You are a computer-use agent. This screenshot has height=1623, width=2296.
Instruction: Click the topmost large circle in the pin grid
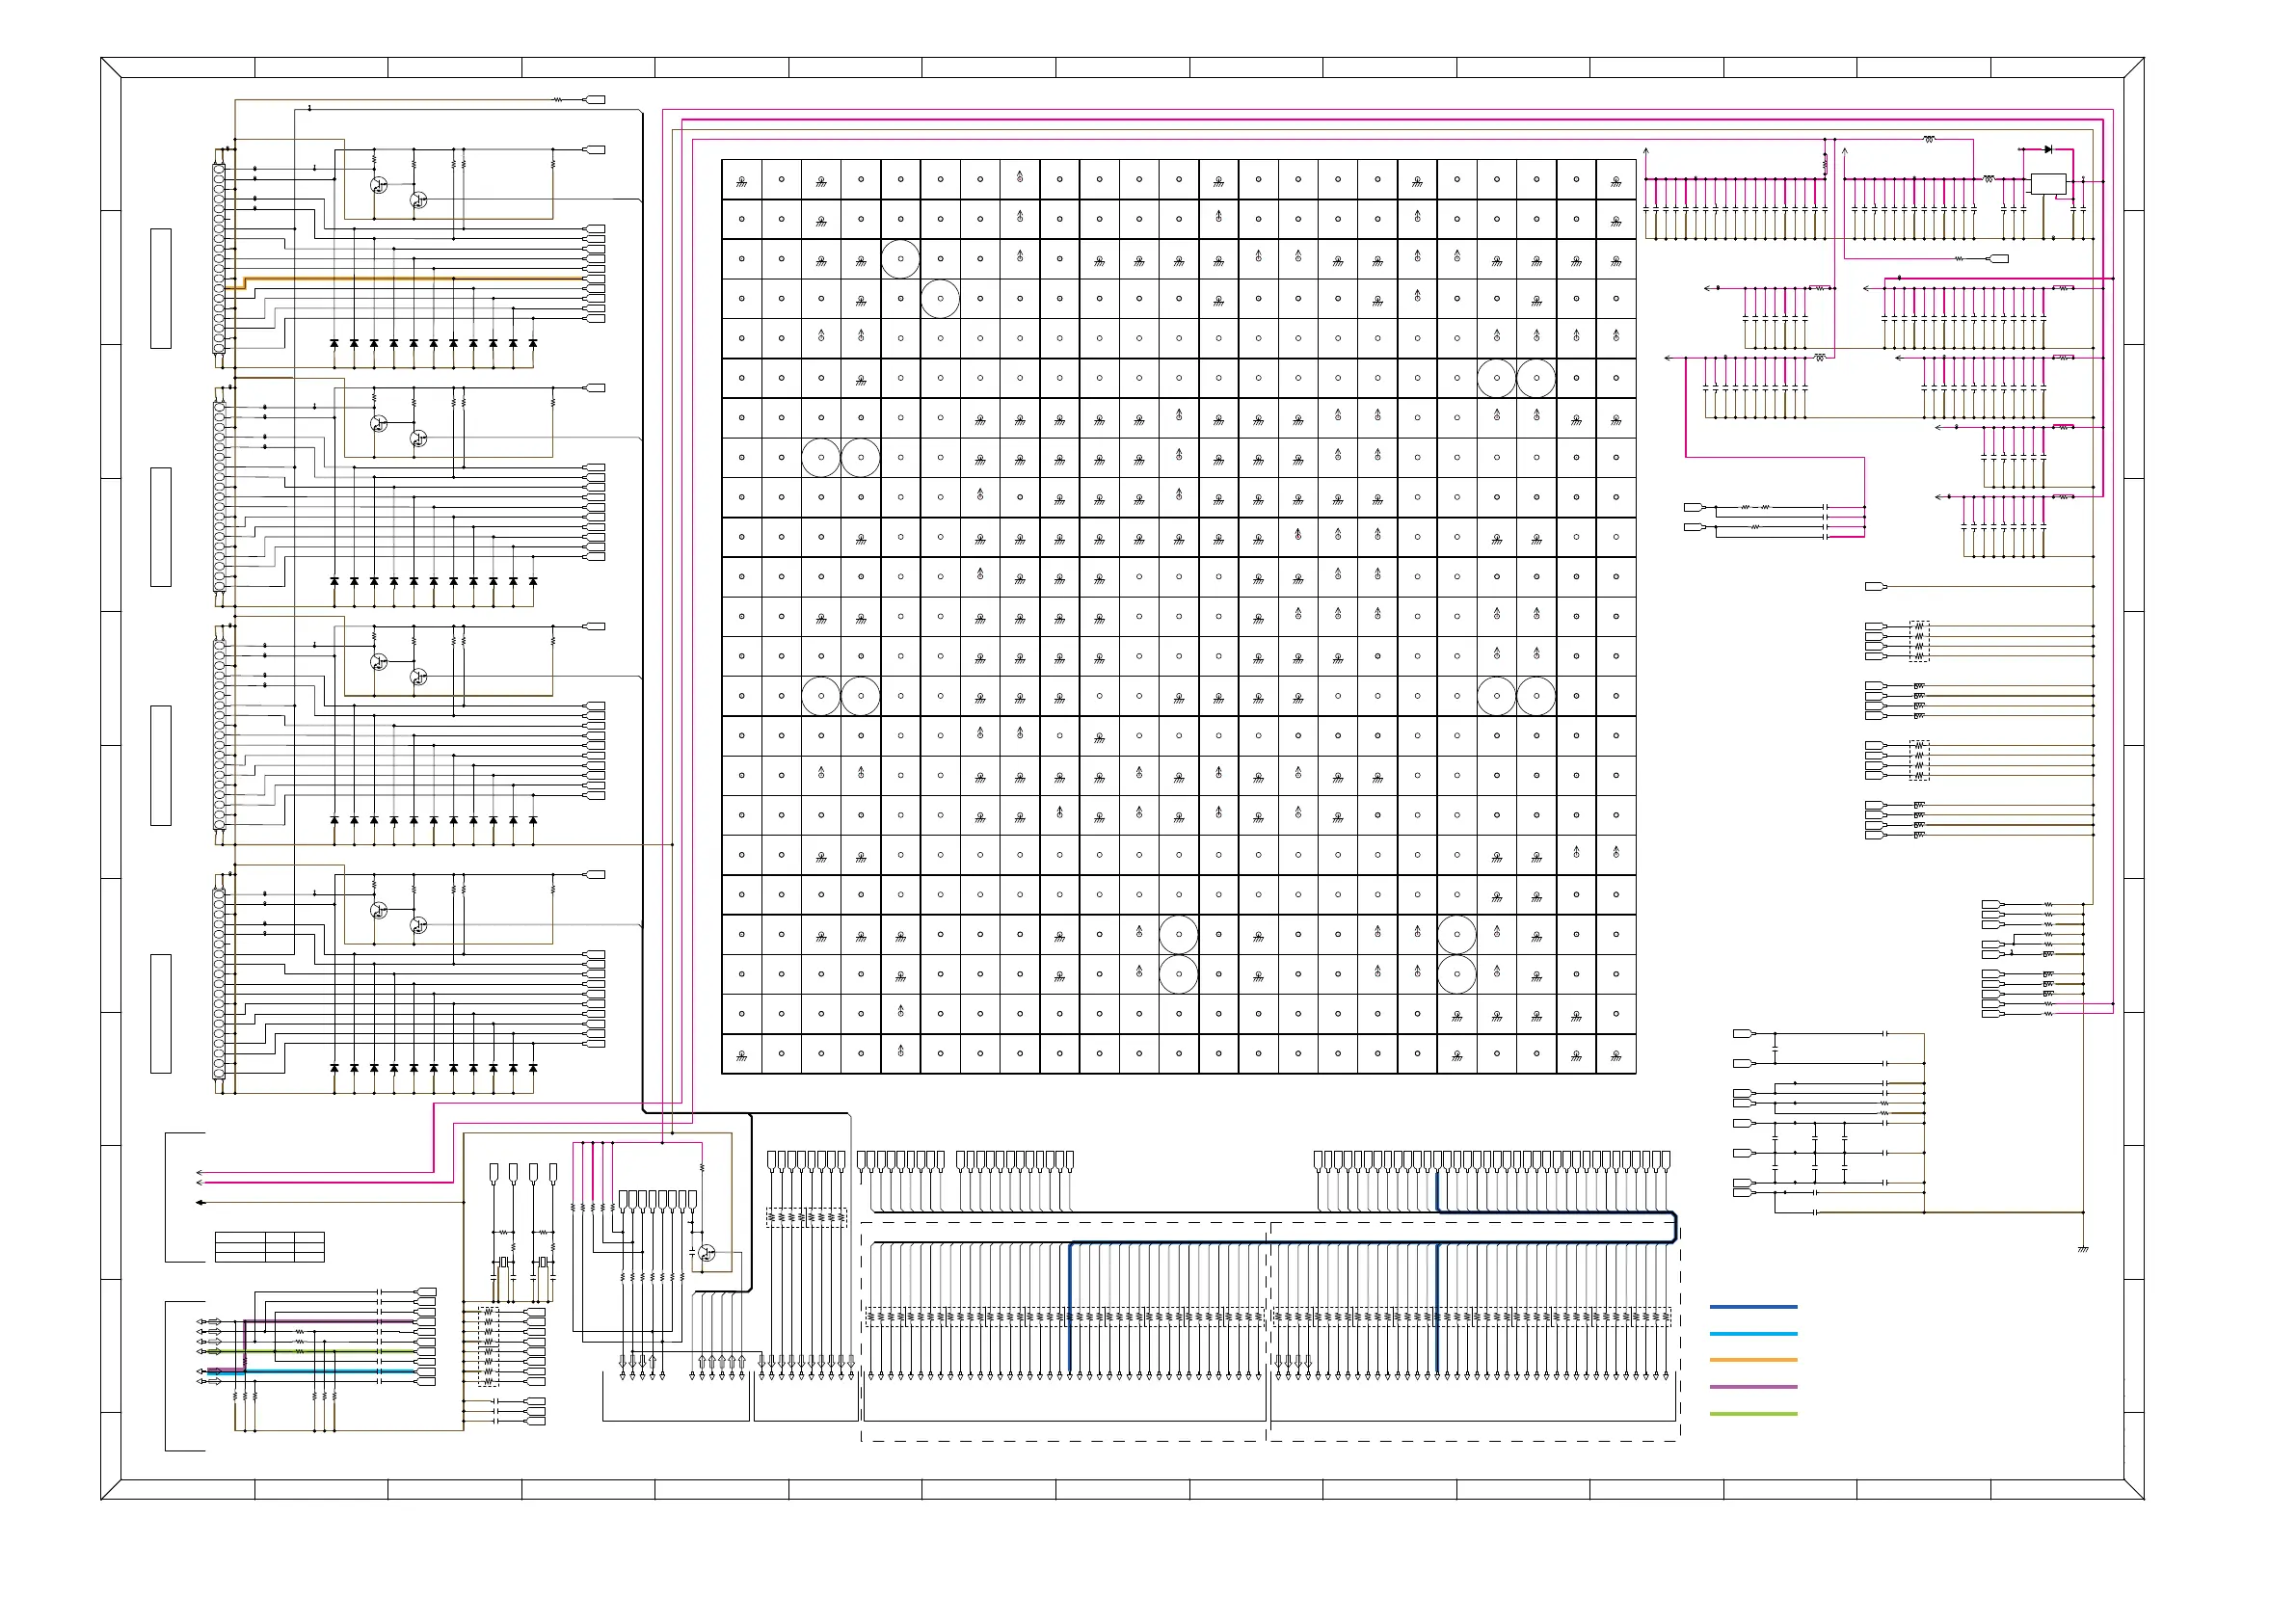click(900, 259)
